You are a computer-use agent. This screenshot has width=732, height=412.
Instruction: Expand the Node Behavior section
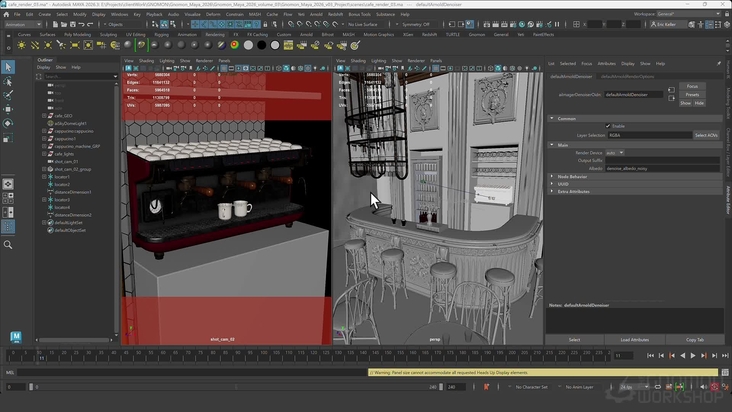552,177
